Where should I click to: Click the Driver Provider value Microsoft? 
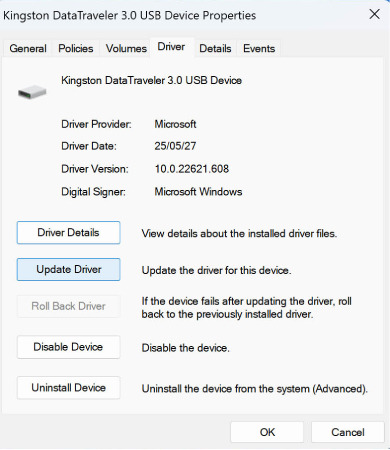coord(175,124)
